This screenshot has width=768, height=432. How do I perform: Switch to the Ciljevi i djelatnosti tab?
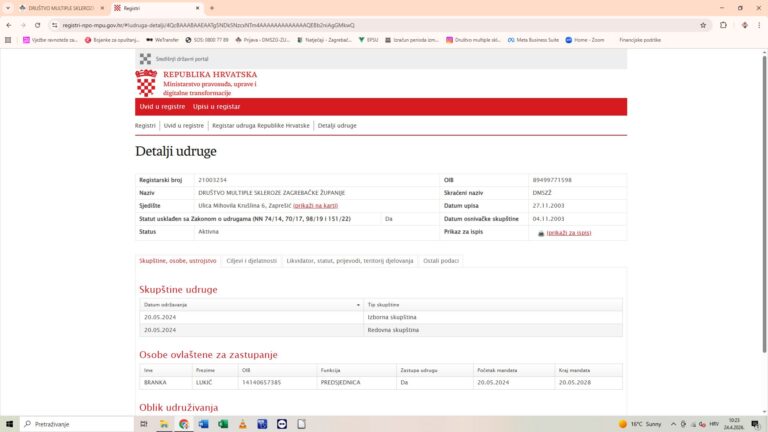tap(251, 260)
